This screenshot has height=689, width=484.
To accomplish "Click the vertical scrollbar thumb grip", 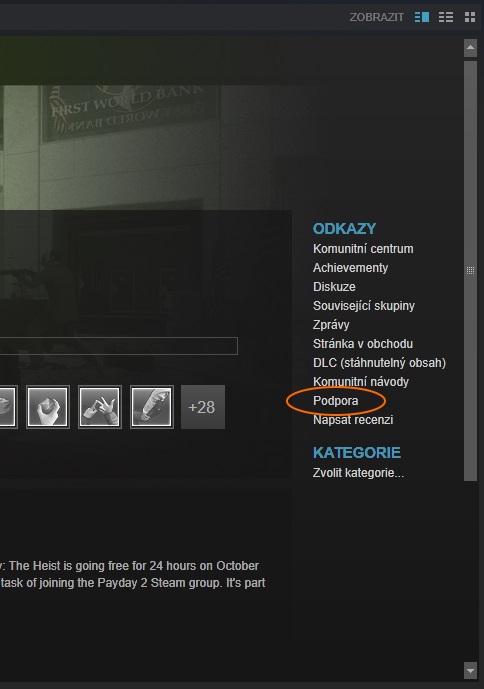I will (x=470, y=271).
